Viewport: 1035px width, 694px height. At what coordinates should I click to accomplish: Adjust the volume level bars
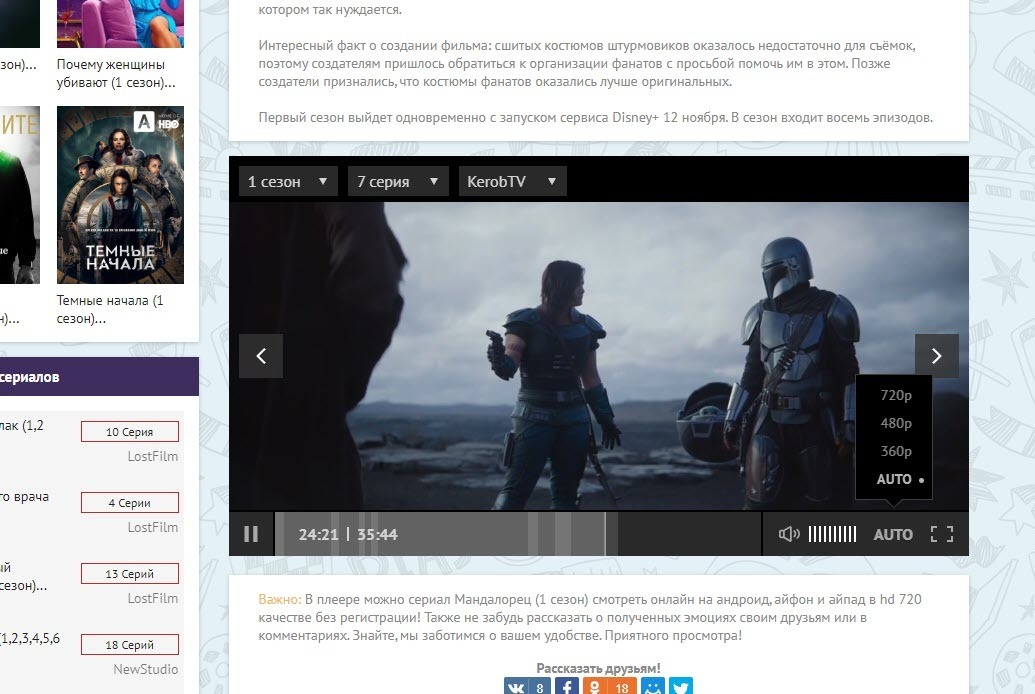coord(832,534)
